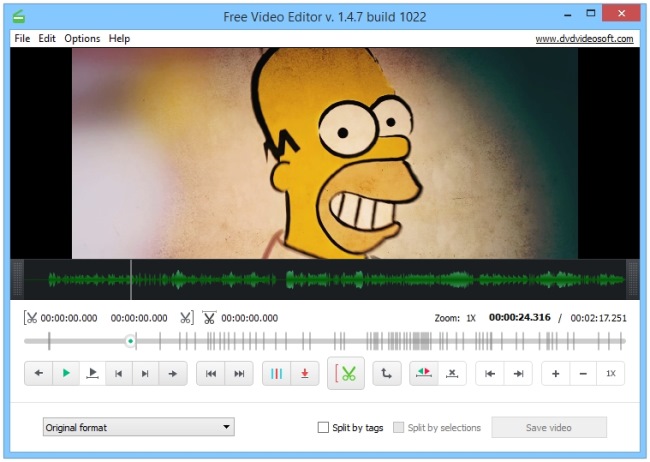Image resolution: width=650 pixels, height=462 pixels.
Task: Open the Options menu
Action: pos(82,39)
